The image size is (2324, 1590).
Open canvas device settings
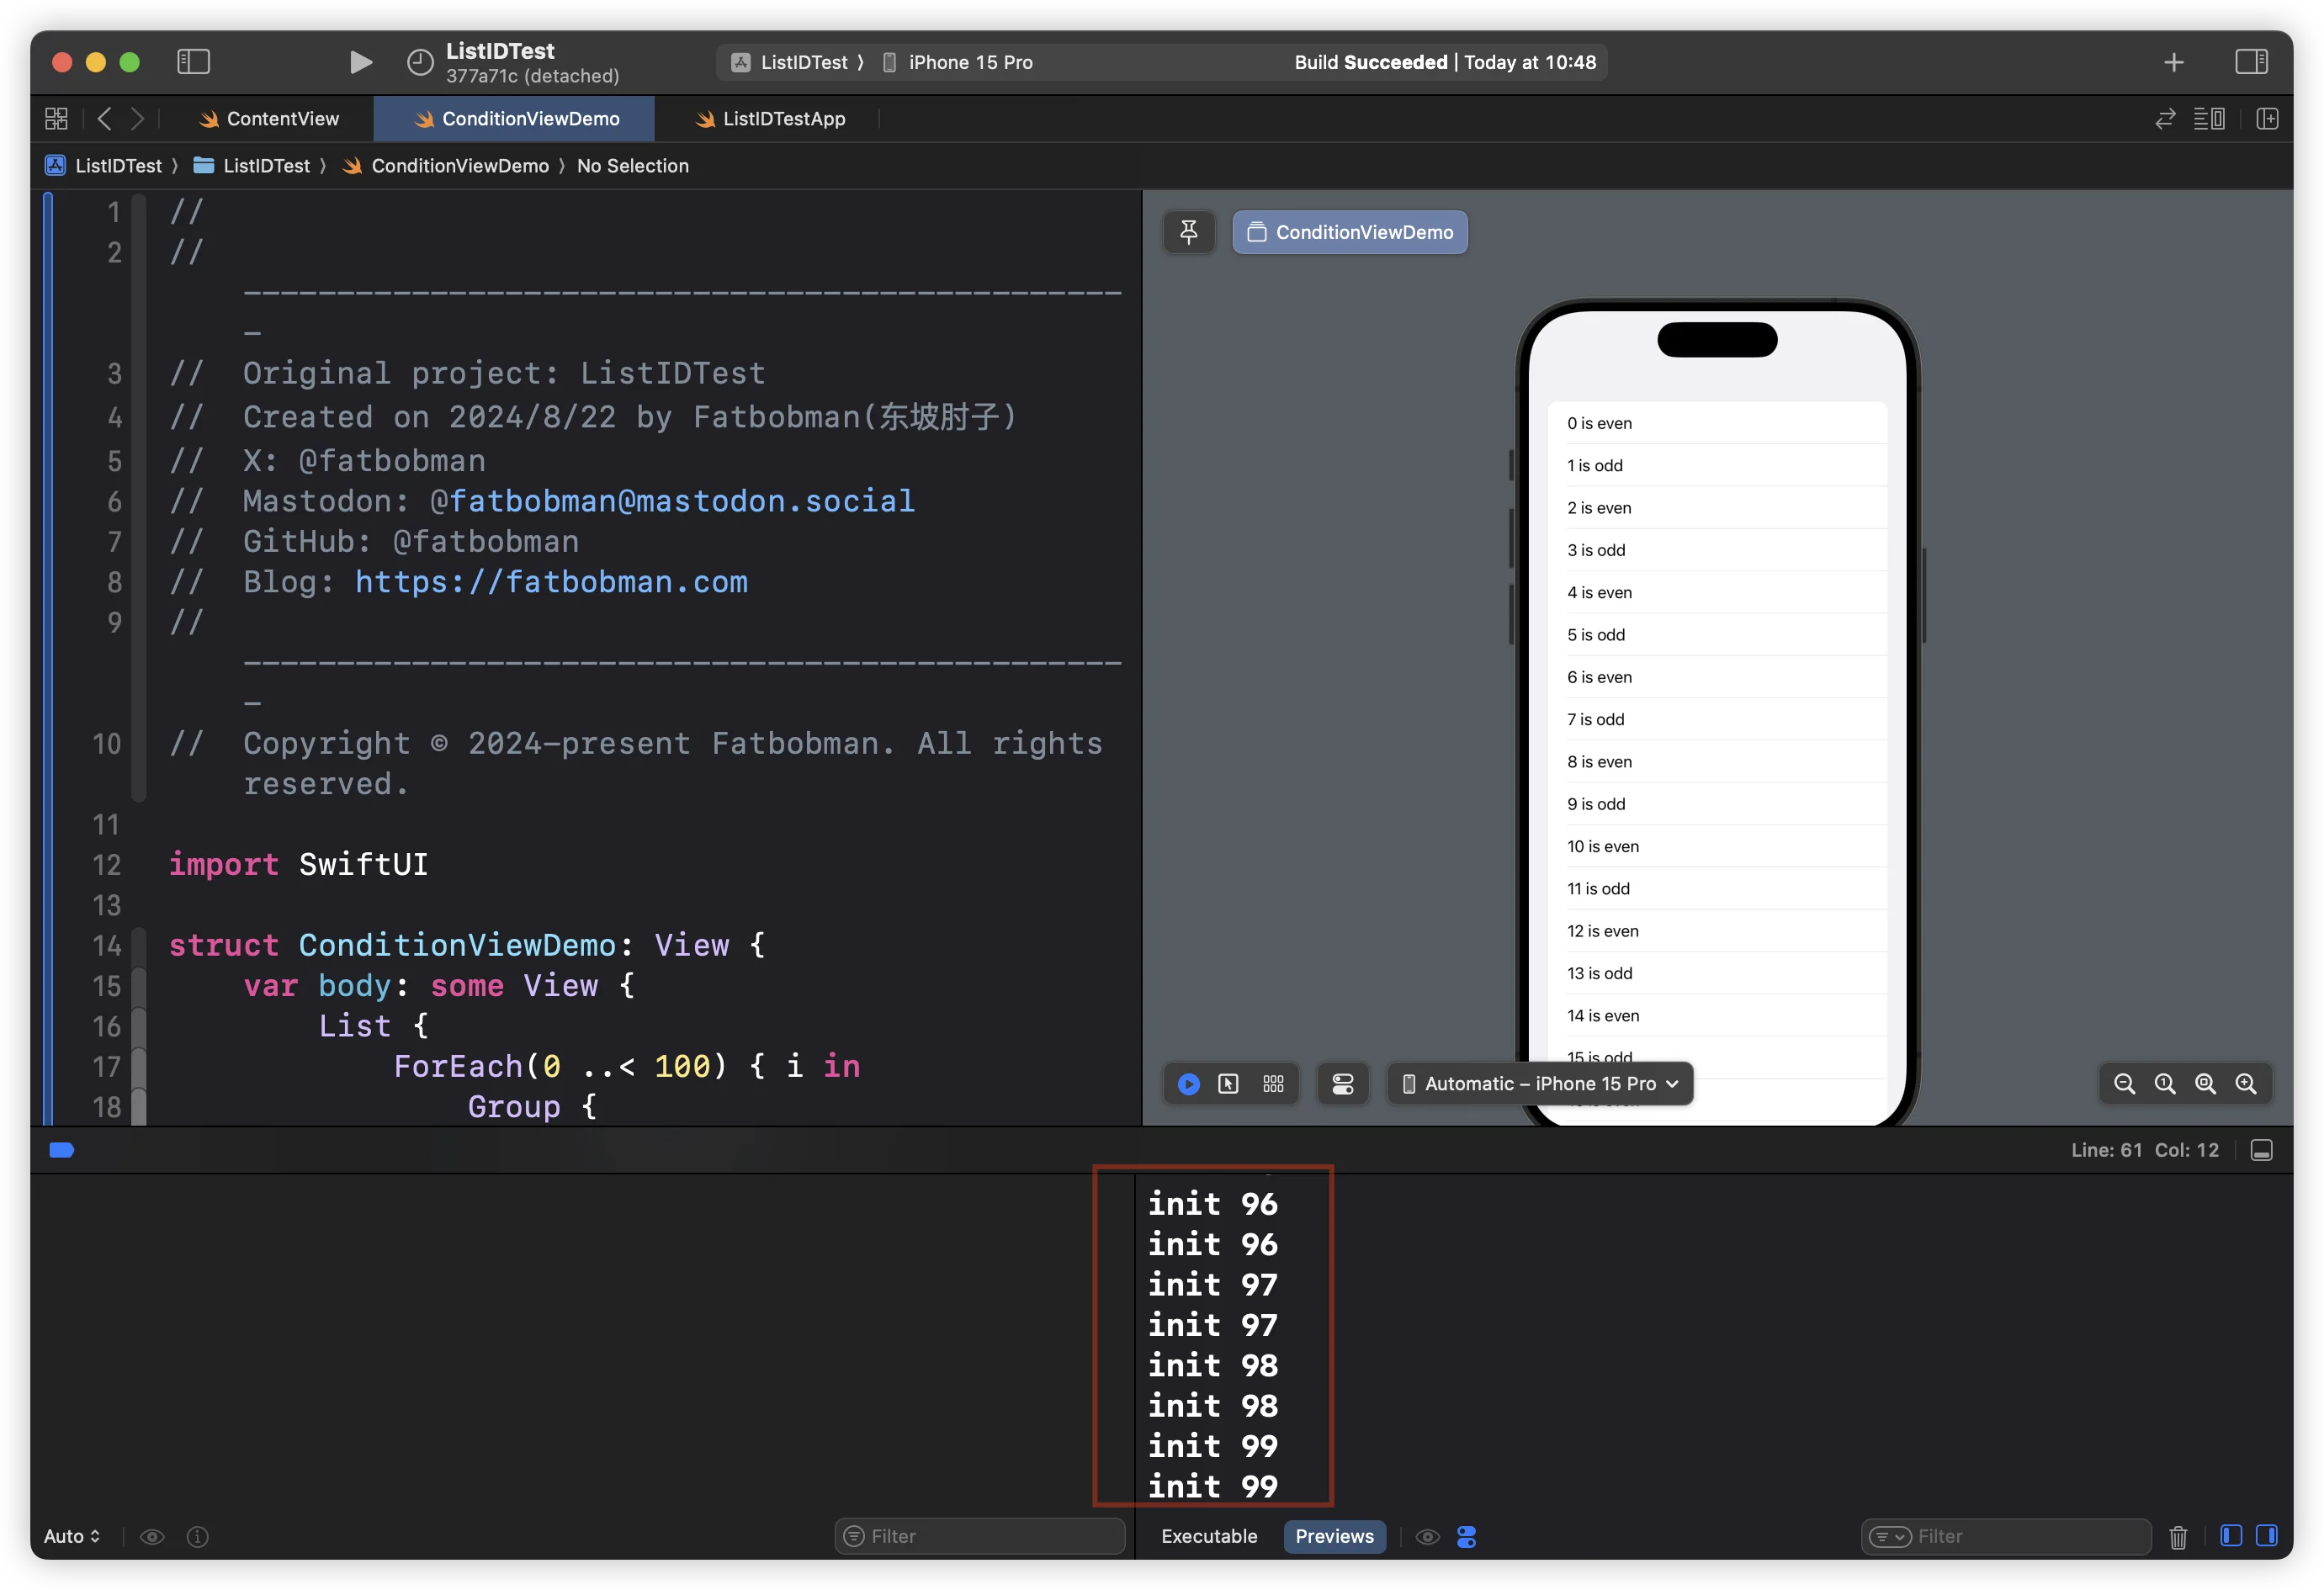click(1343, 1084)
